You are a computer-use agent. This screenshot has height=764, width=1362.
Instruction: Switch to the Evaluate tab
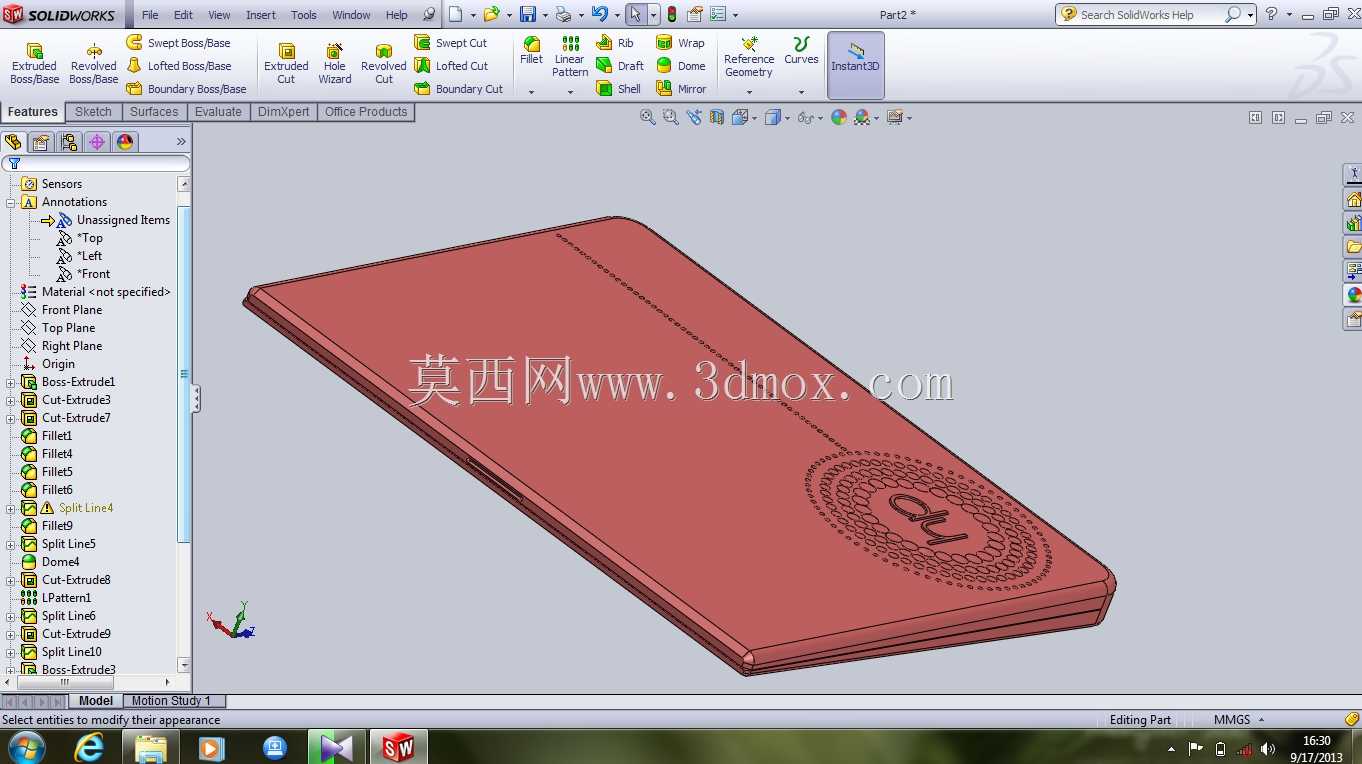pyautogui.click(x=218, y=112)
